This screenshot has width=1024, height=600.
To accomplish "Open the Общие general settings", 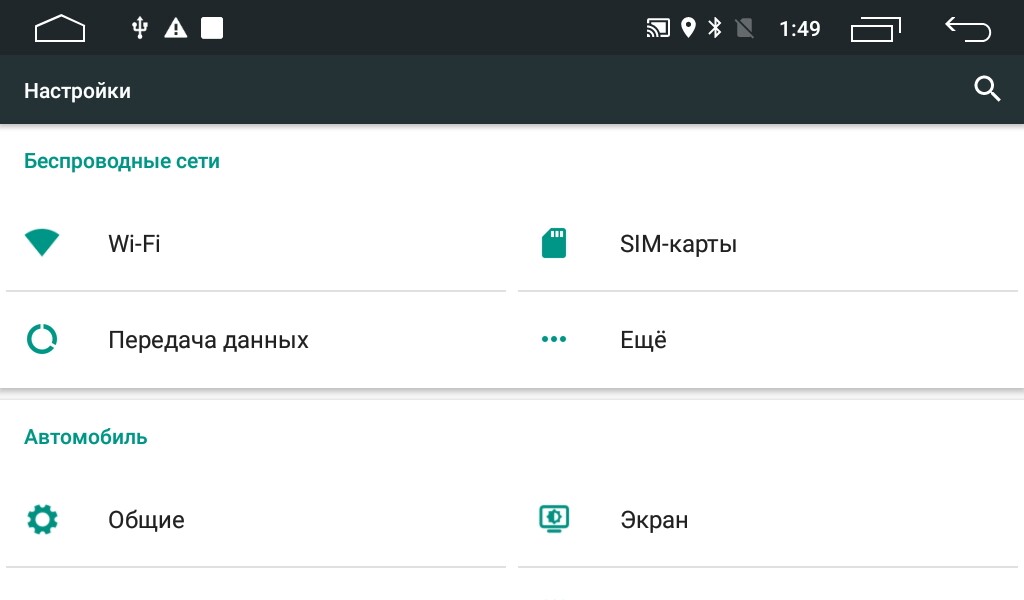I will tap(256, 520).
